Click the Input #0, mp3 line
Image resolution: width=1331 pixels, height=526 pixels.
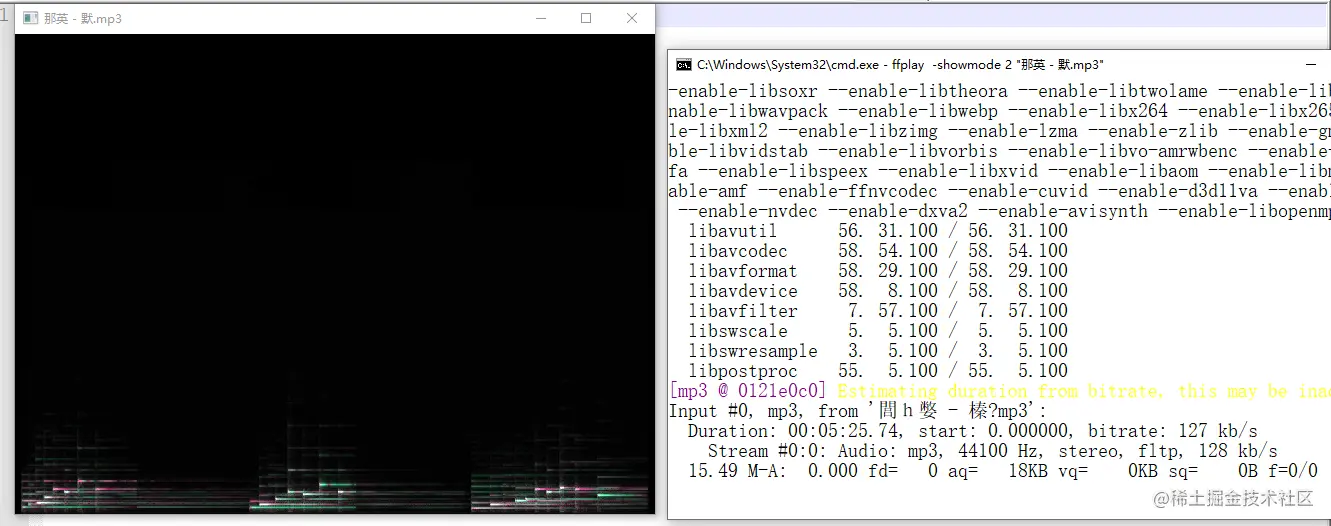tap(858, 411)
